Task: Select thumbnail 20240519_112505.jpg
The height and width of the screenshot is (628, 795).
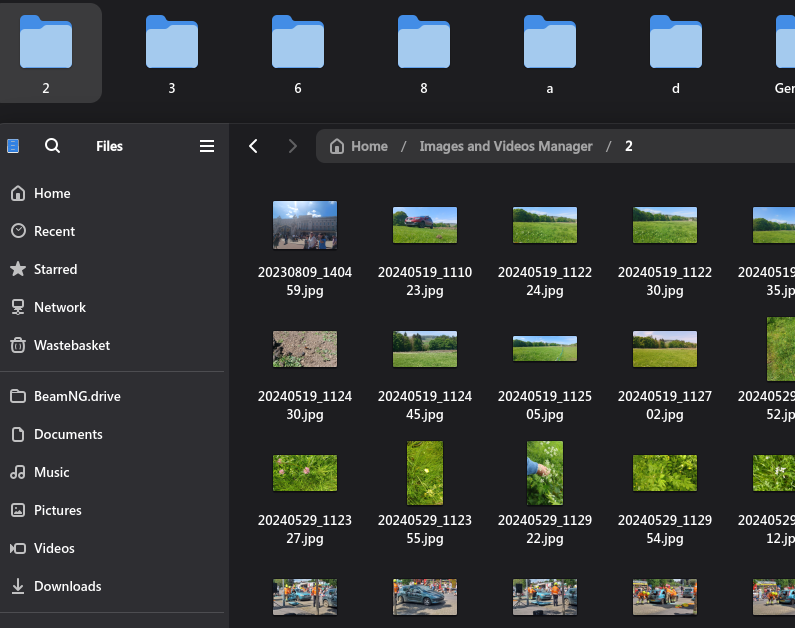Action: [545, 349]
